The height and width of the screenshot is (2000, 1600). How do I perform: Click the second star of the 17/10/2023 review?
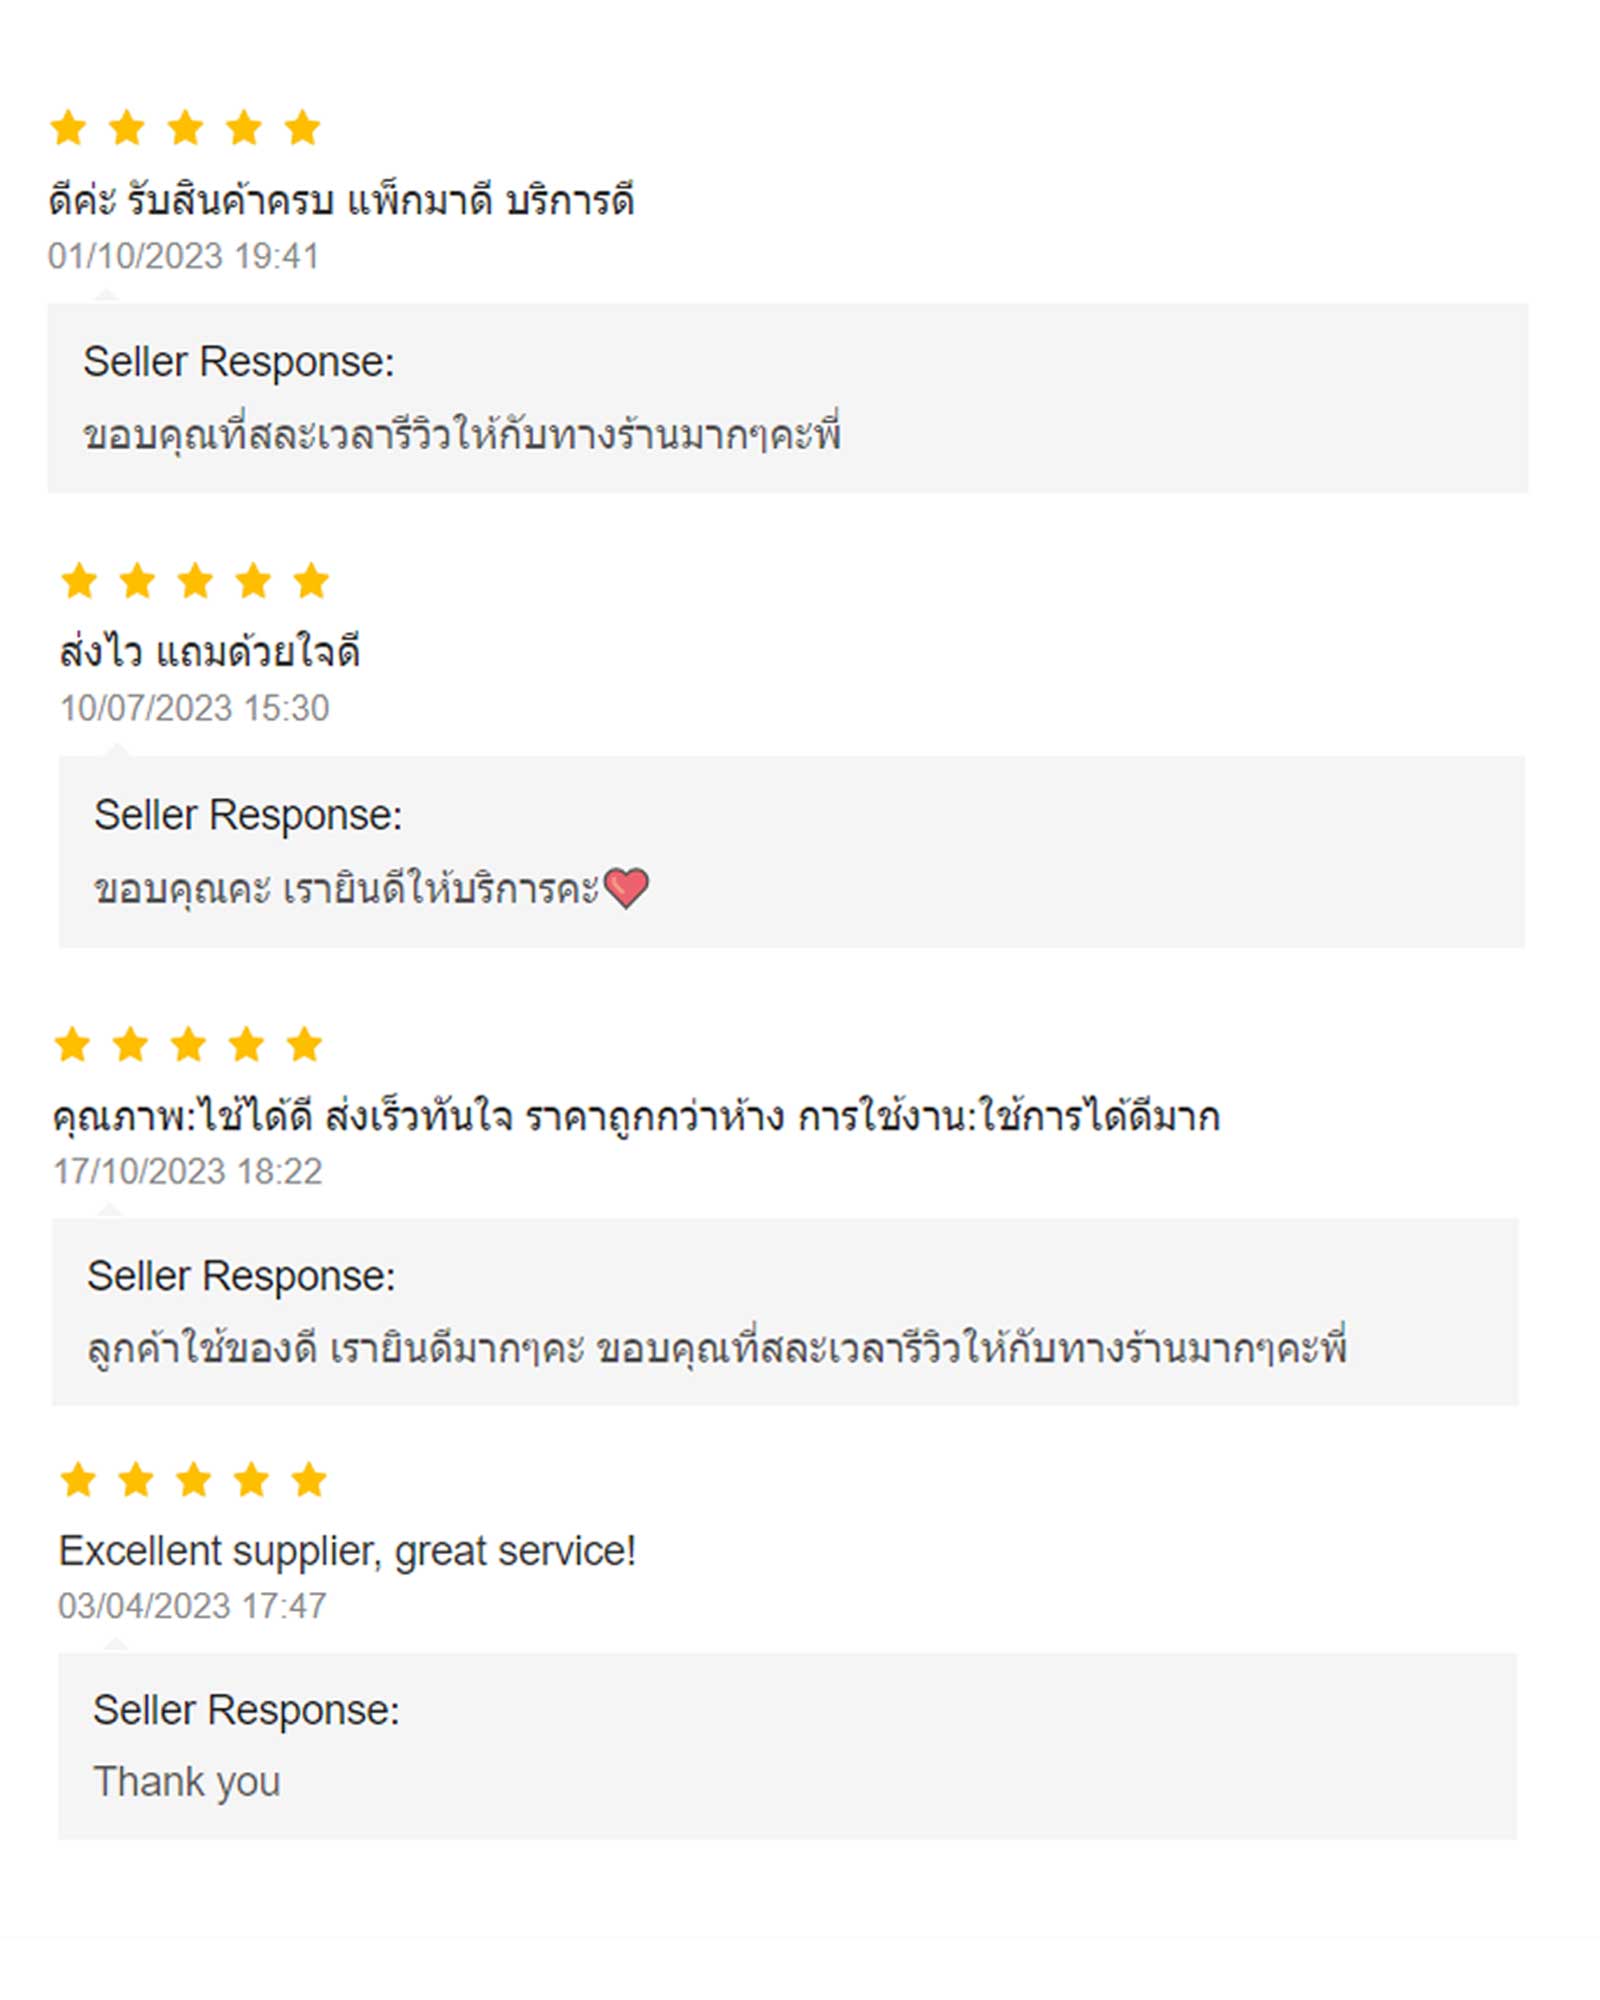(x=130, y=1044)
